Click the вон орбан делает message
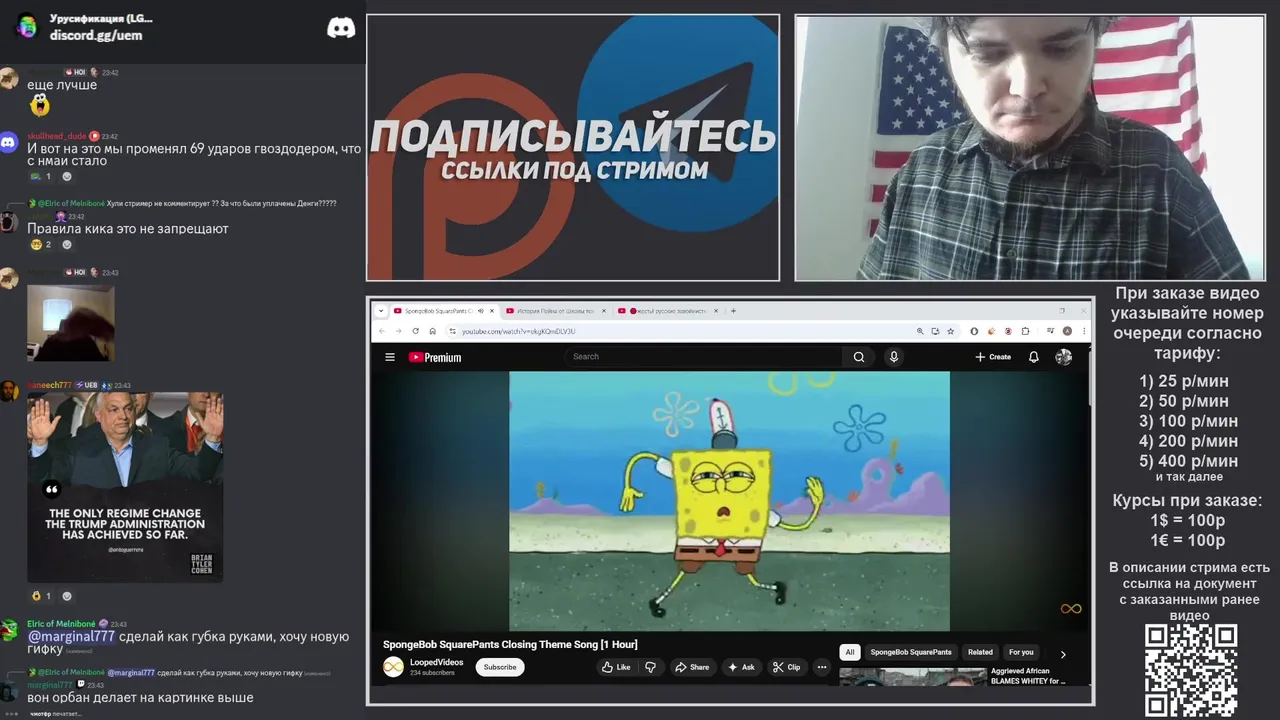Image resolution: width=1280 pixels, height=720 pixels. point(140,698)
